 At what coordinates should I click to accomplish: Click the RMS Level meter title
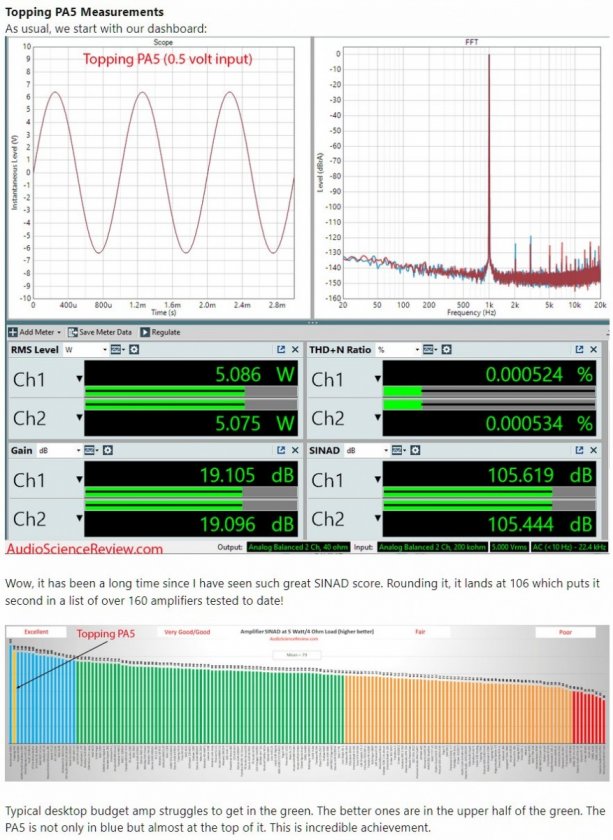[x=34, y=350]
